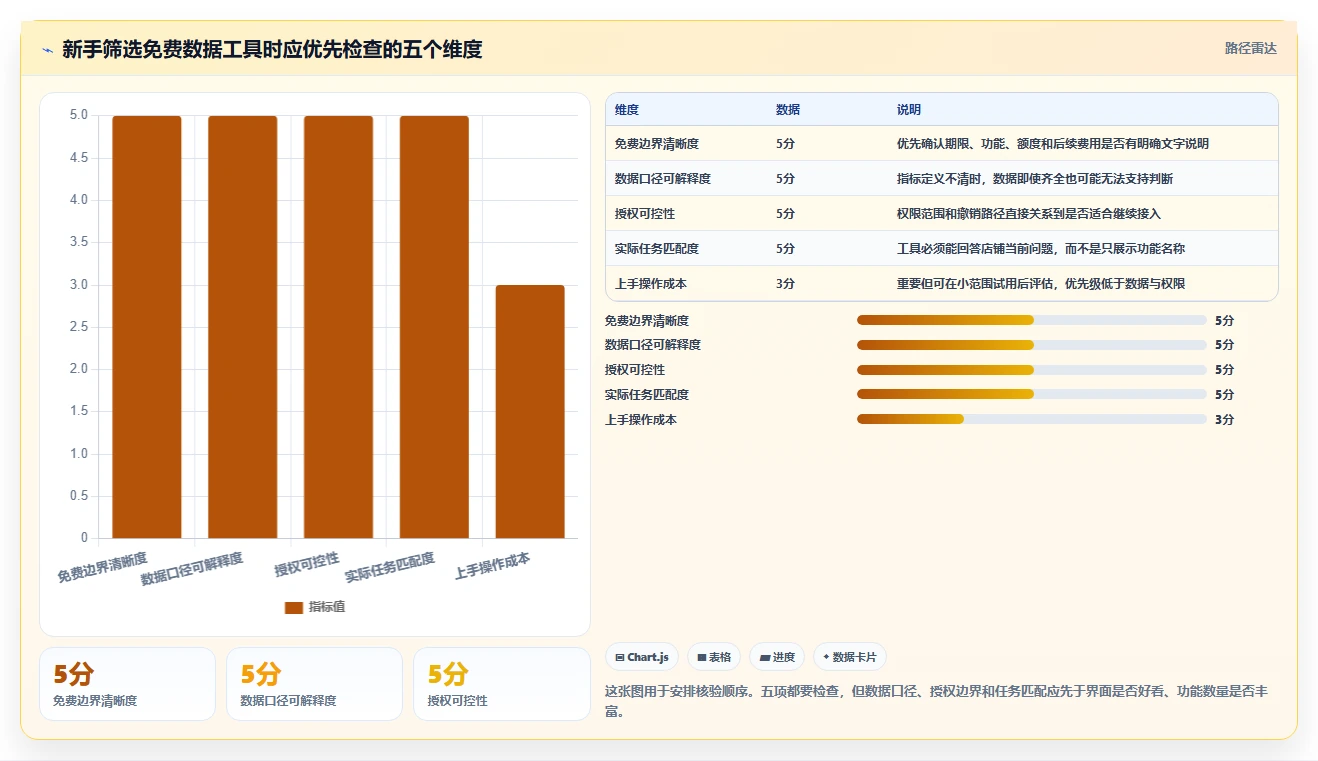Screen dimensions: 1318x761
Task: Click the 数据口径可解释度 progress bar
Action: click(1032, 345)
